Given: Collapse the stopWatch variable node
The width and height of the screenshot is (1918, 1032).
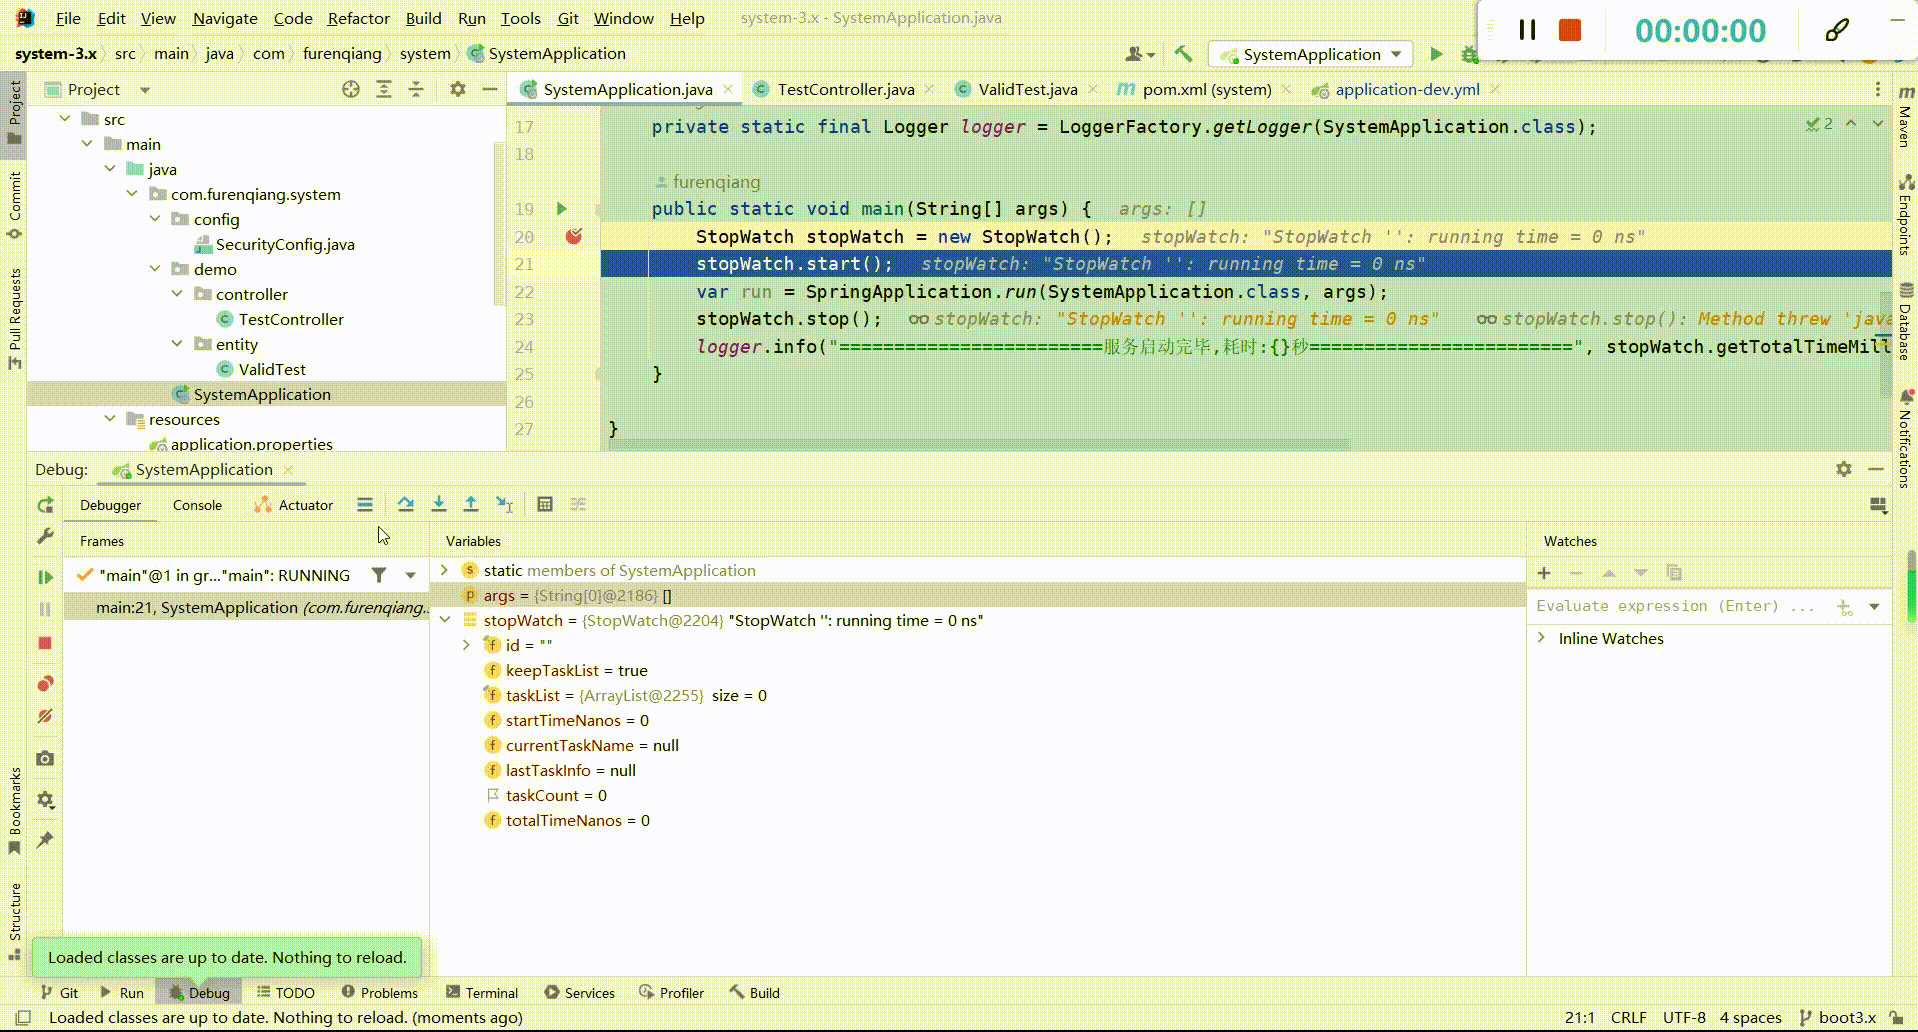Looking at the screenshot, I should tap(445, 620).
